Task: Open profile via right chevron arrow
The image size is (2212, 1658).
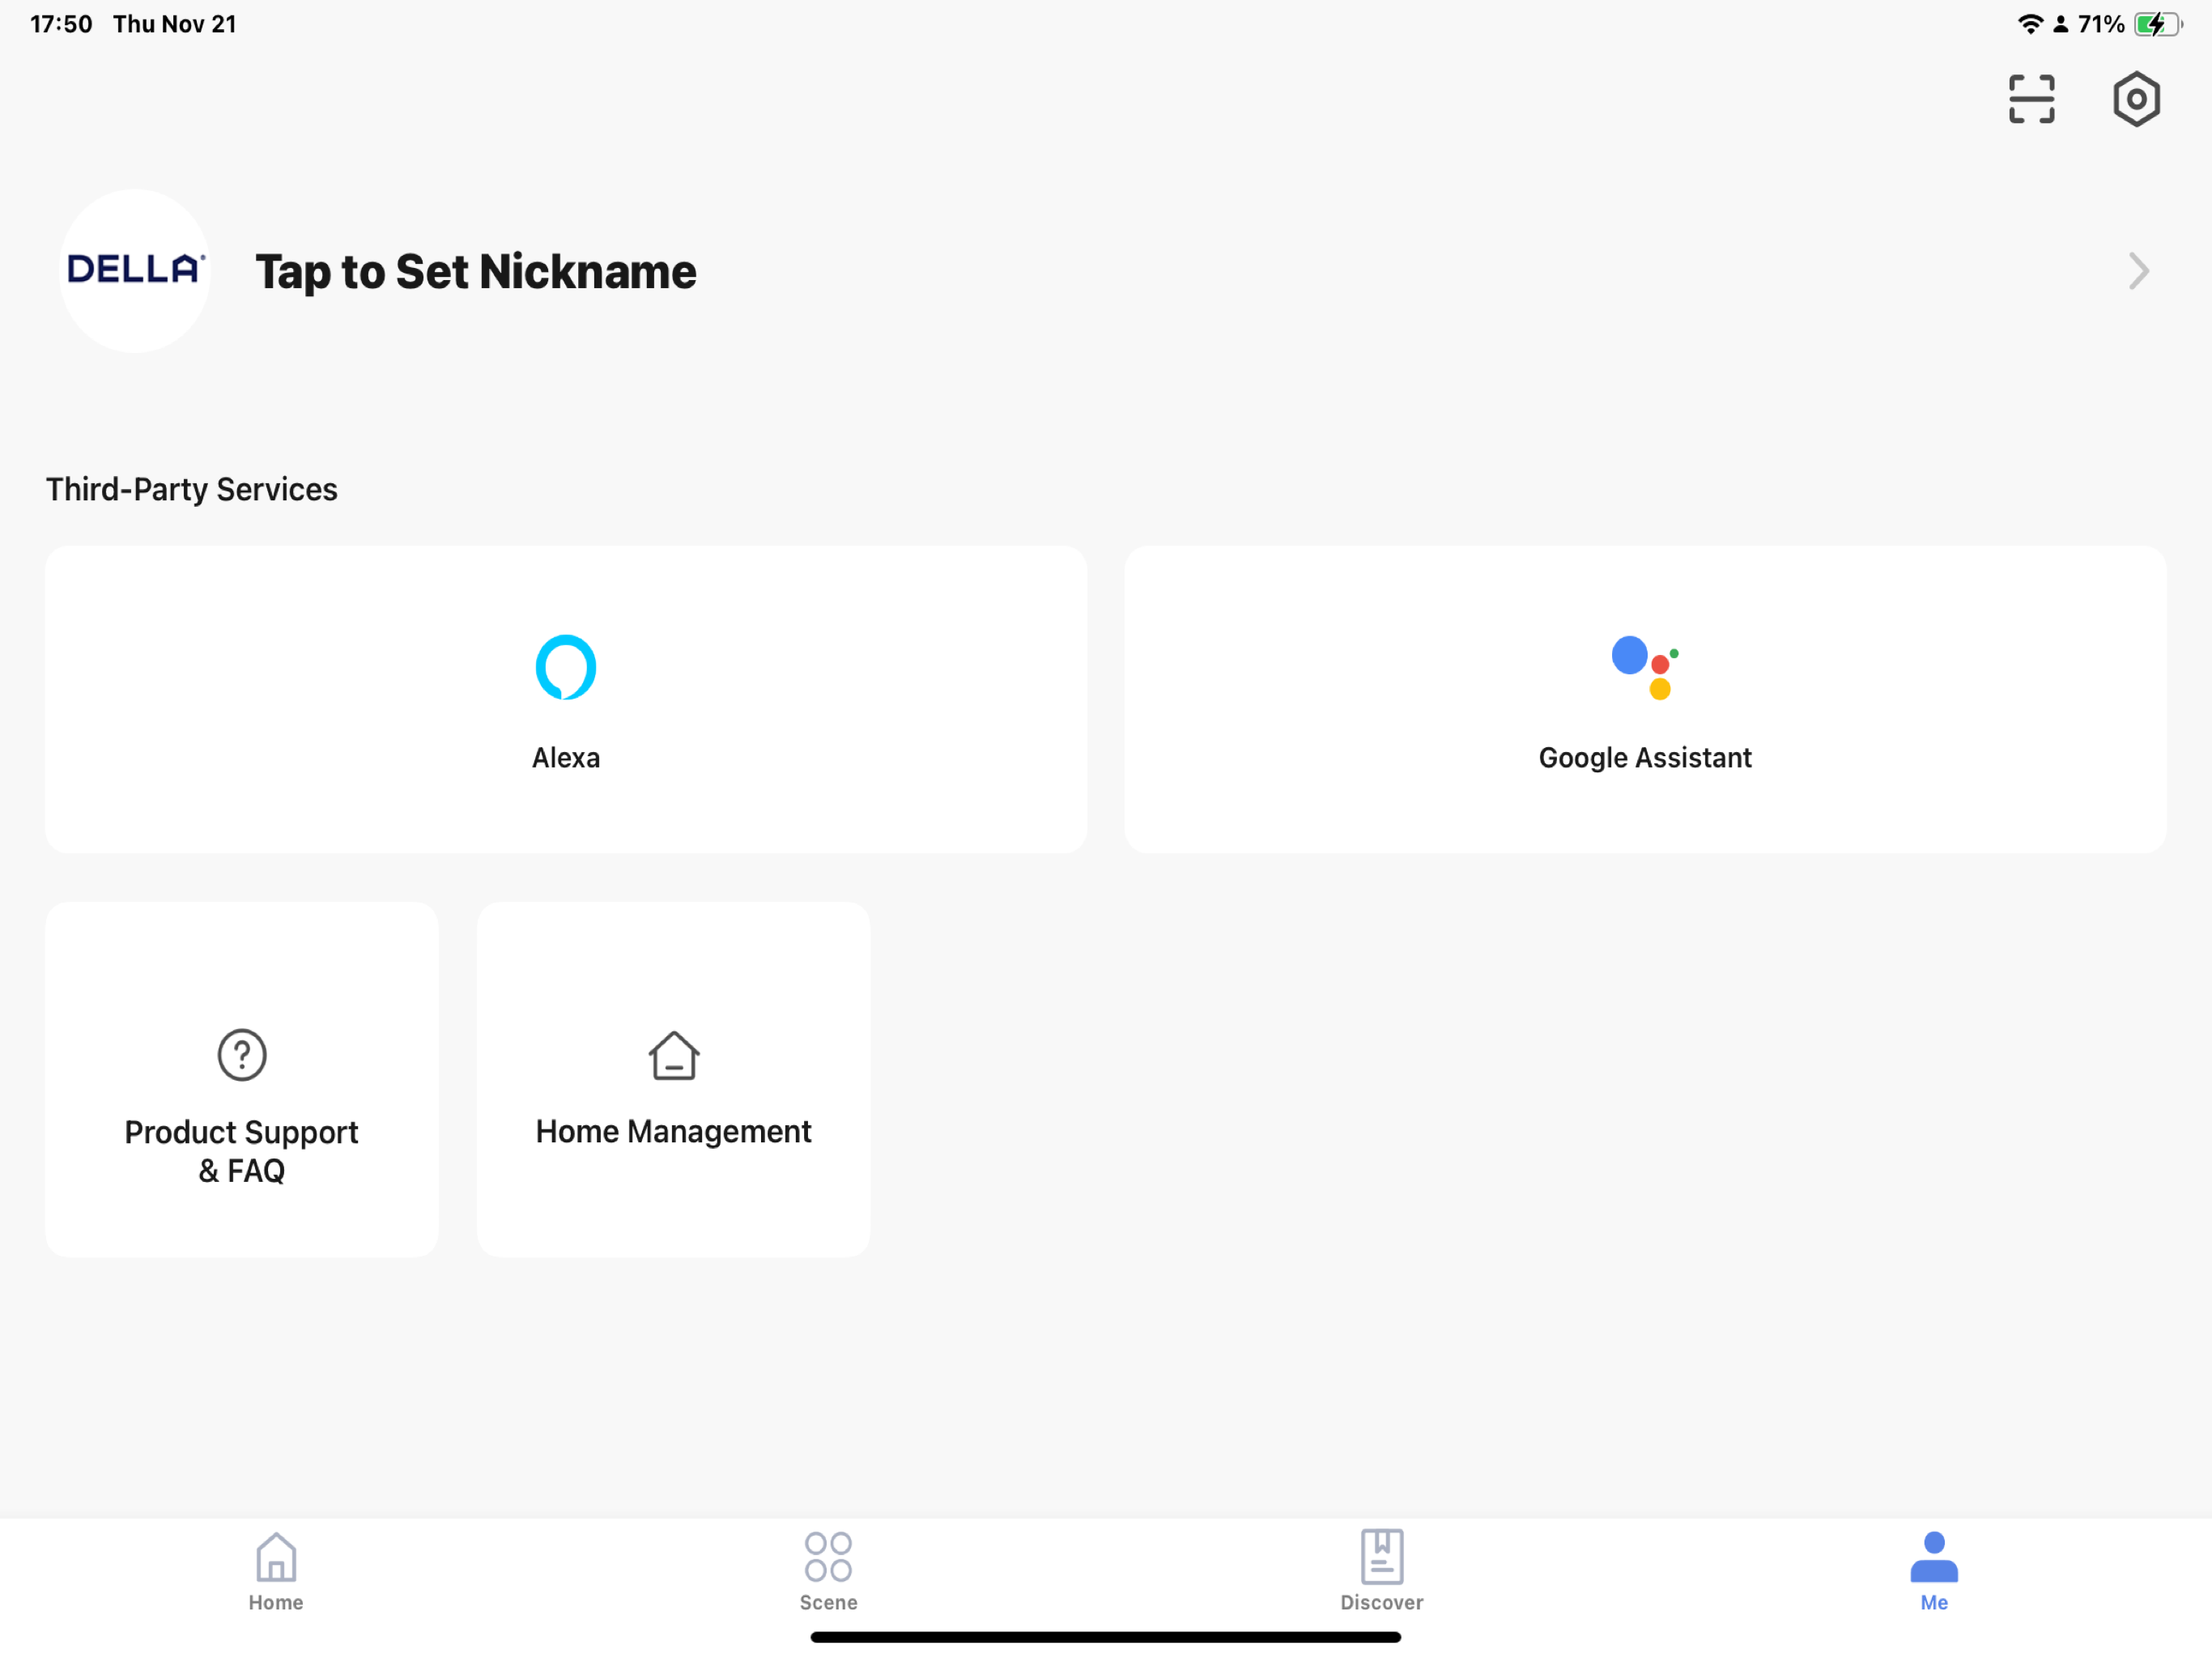Action: point(2138,271)
